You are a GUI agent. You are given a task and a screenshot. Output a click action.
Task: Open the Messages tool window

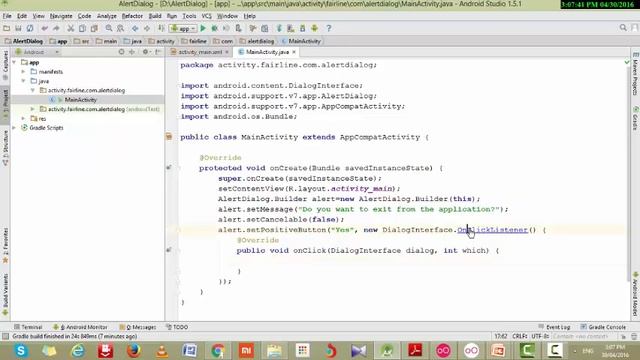click(138, 327)
